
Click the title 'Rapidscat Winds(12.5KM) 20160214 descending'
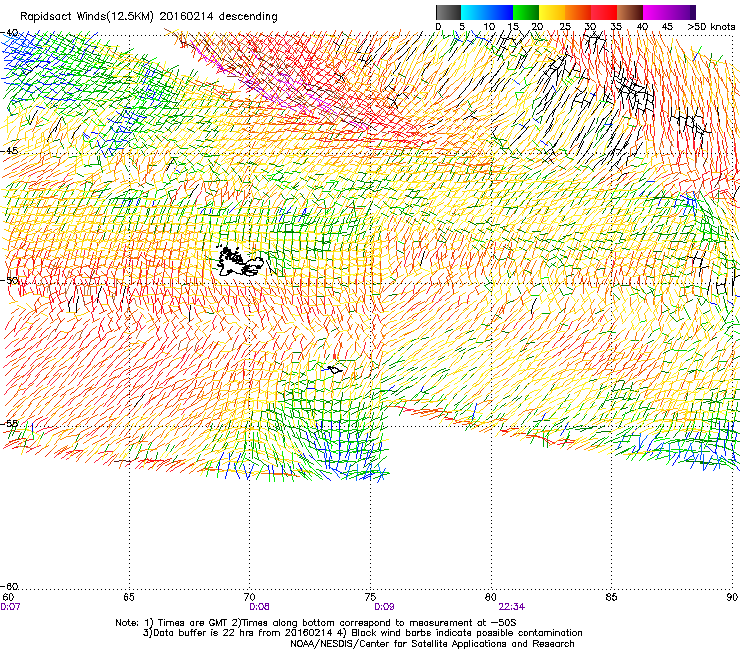(x=149, y=17)
